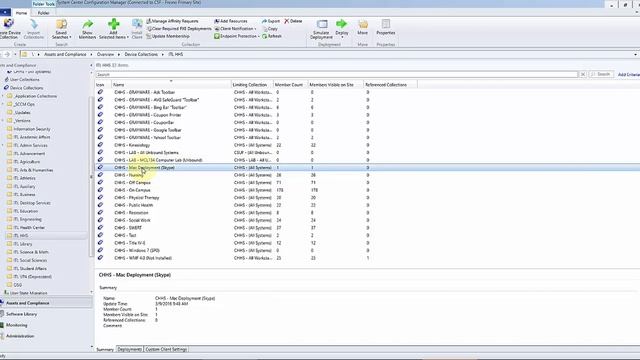Select the CHHS - Title IV-E collection

pos(130,243)
